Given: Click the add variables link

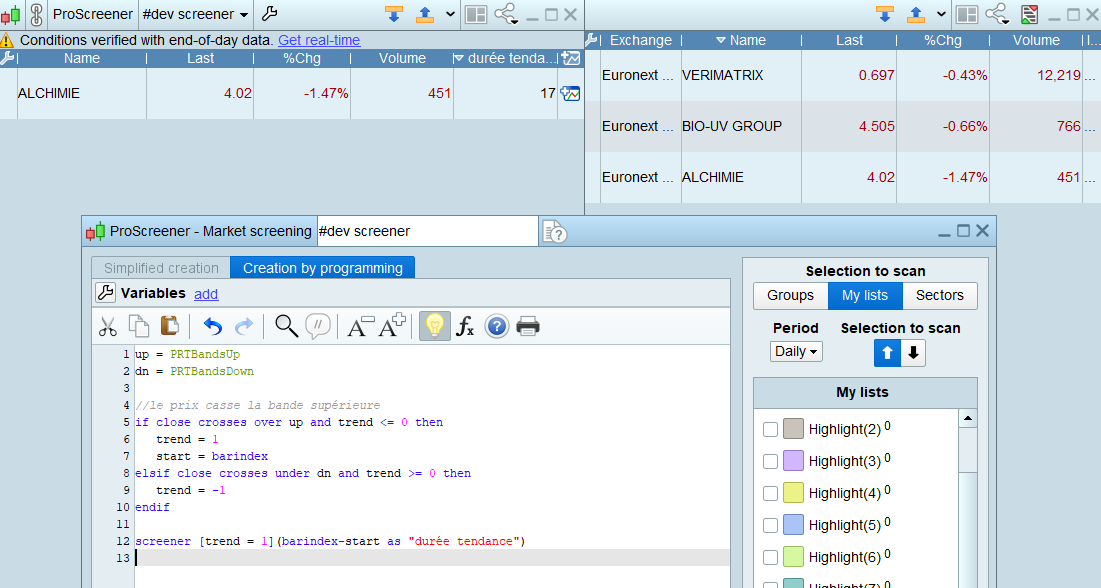Looking at the screenshot, I should pyautogui.click(x=206, y=293).
